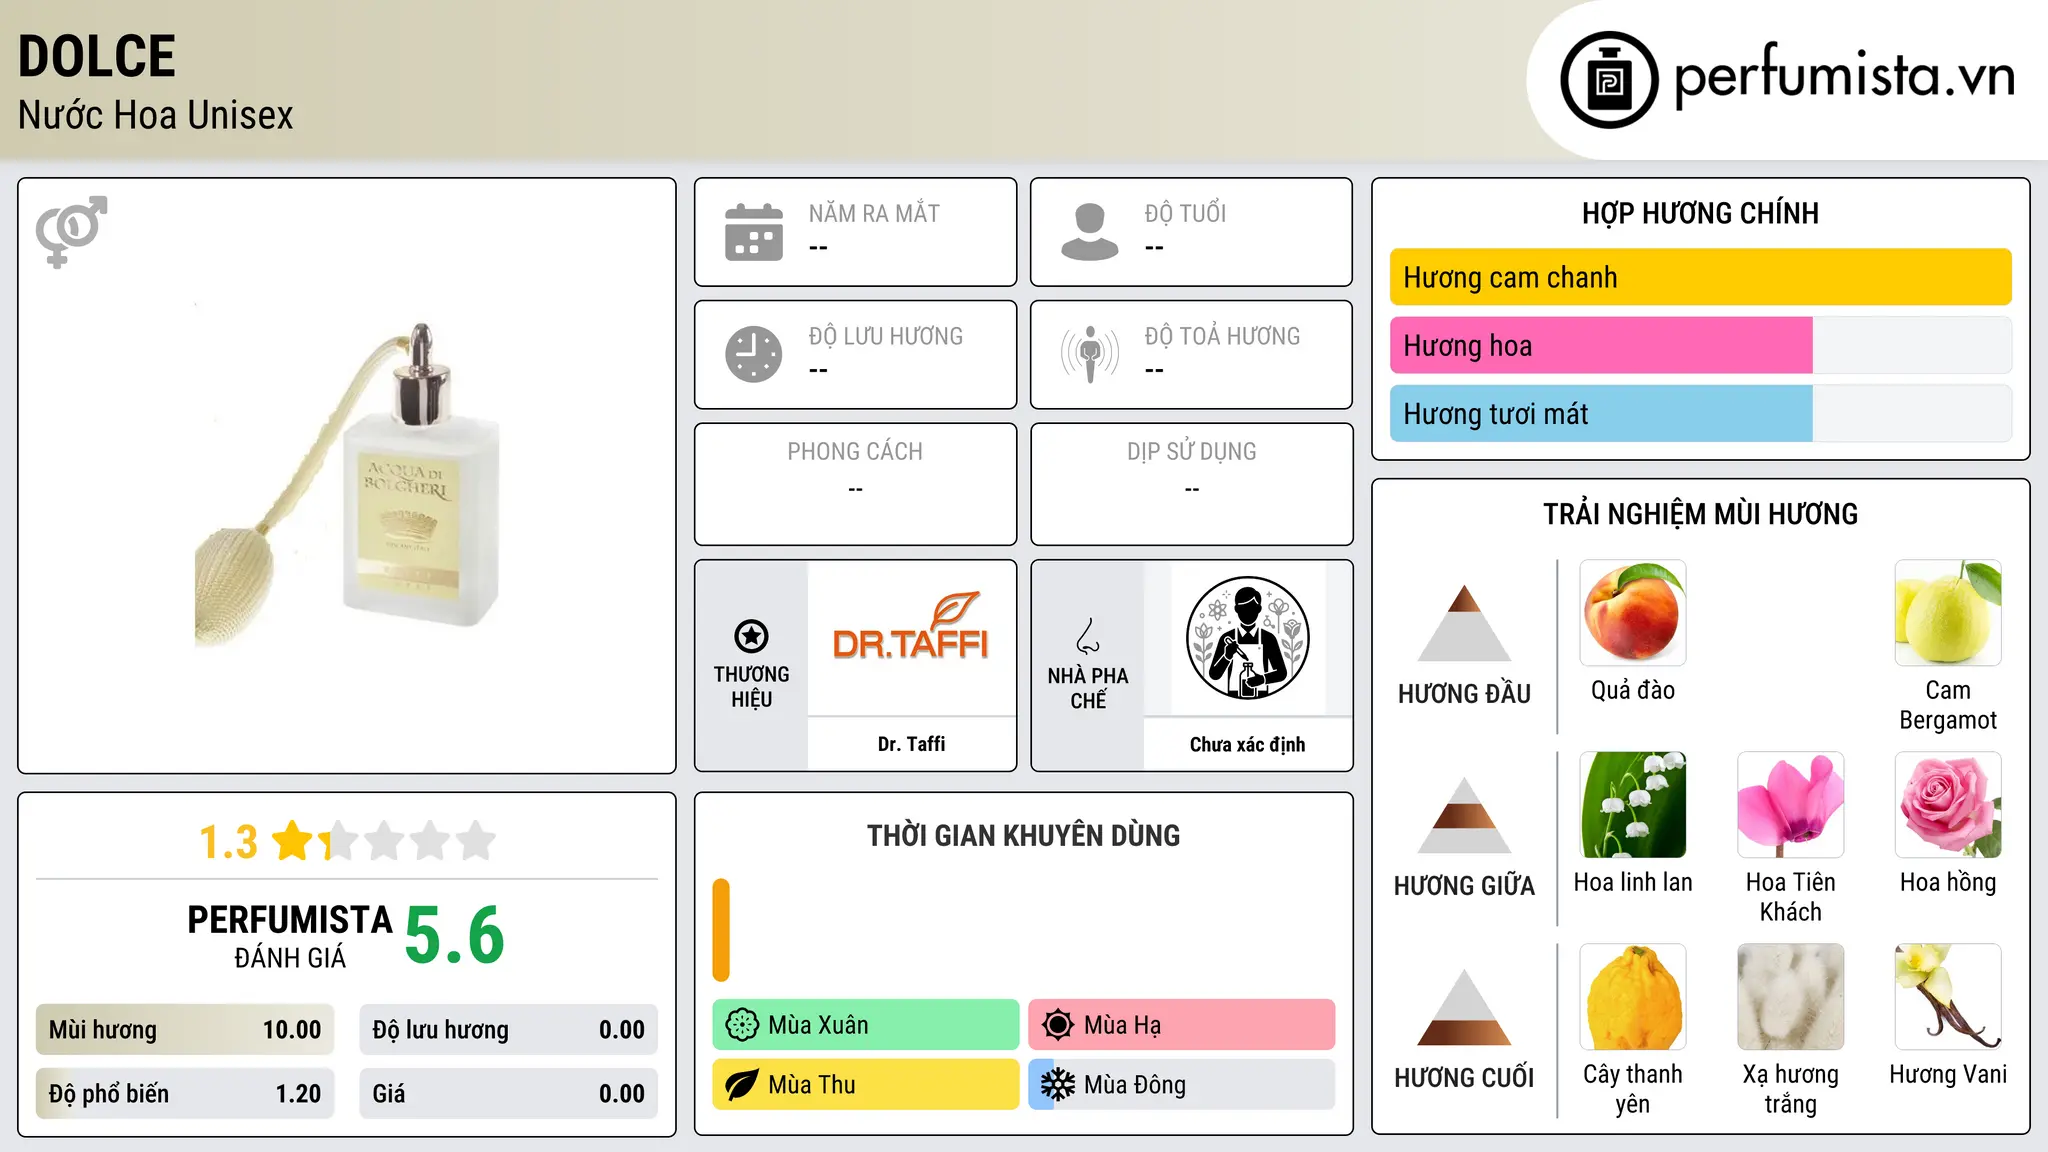Open the Hương Vani note image
Screen dimensions: 2048x1152
[x=1948, y=997]
